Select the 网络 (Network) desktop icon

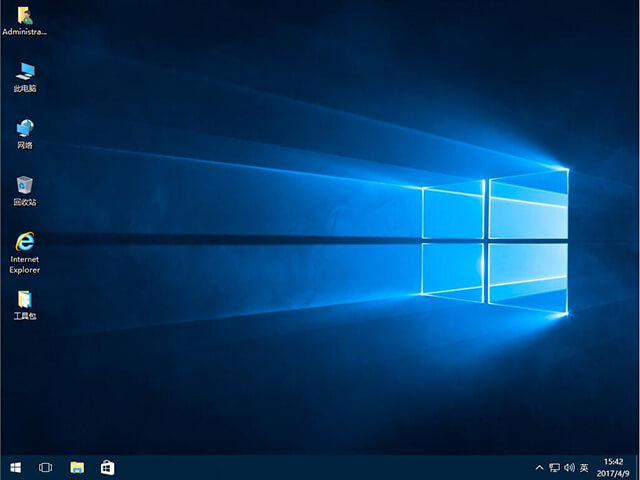(x=25, y=134)
